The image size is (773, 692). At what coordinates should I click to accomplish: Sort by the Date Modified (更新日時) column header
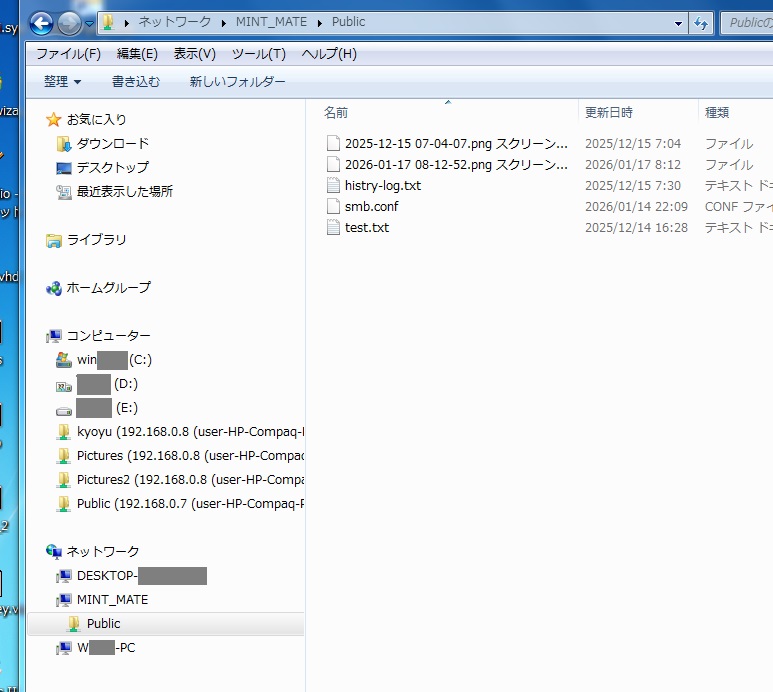click(x=608, y=113)
